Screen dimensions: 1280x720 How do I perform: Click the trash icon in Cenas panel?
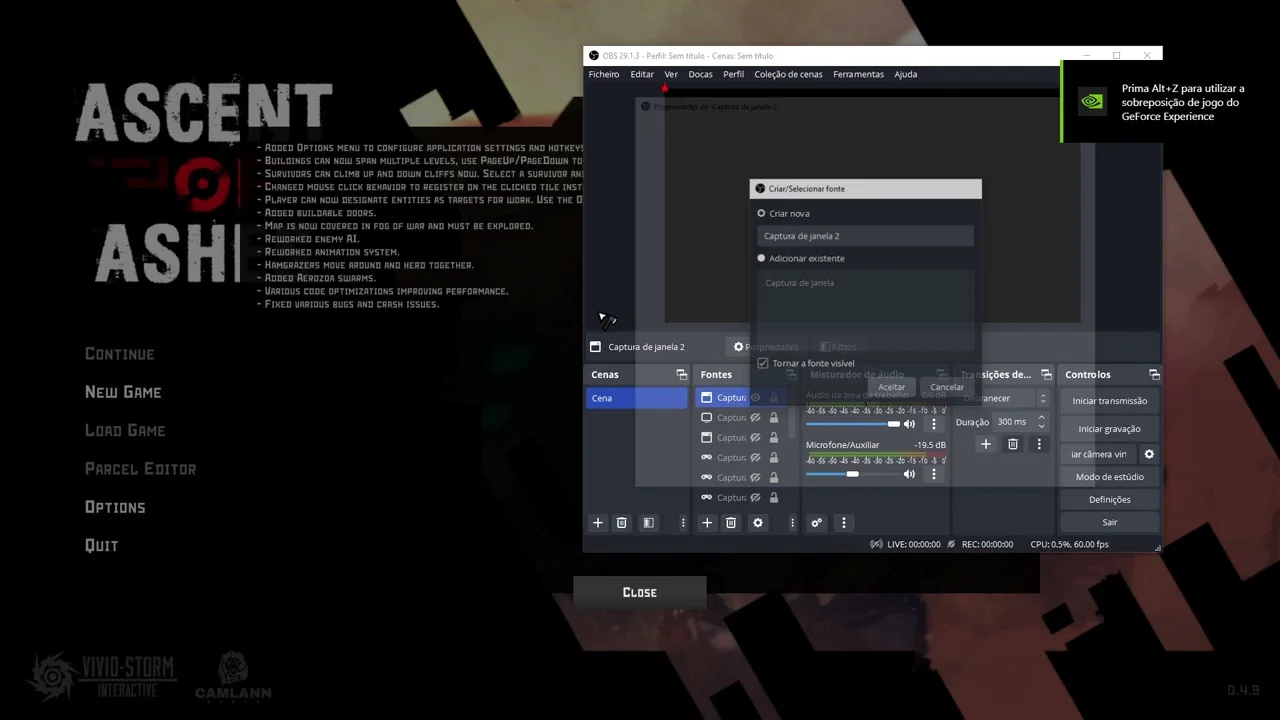621,523
